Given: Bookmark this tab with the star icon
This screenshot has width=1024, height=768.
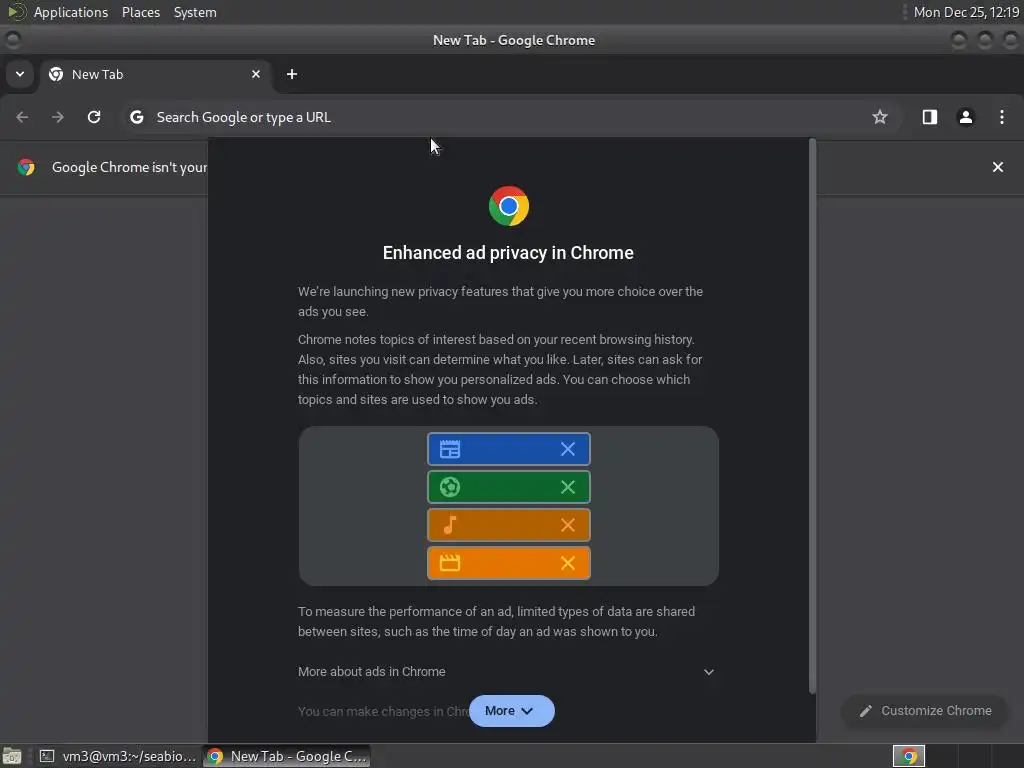Looking at the screenshot, I should point(880,117).
